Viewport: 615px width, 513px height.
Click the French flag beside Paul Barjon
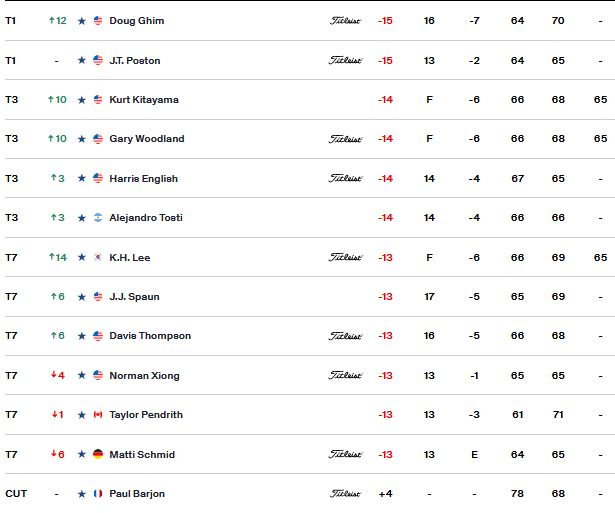[x=98, y=494]
